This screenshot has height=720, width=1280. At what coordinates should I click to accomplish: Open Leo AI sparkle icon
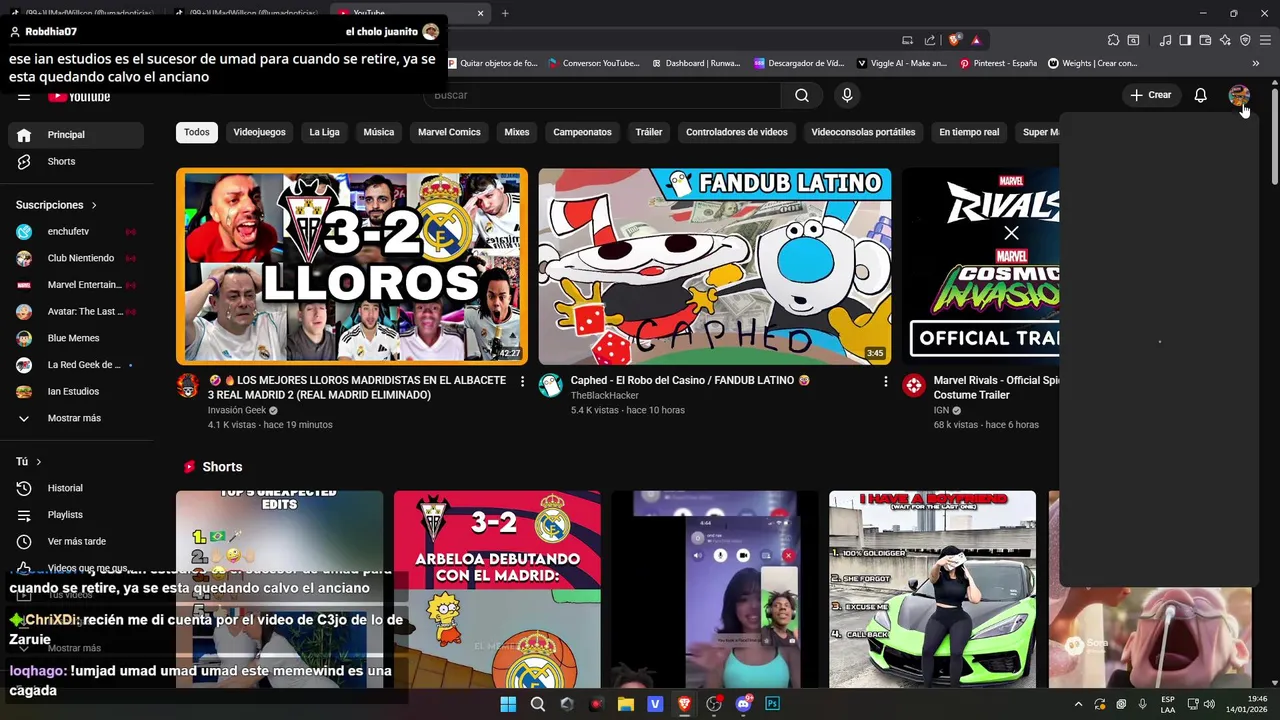[x=1225, y=40]
